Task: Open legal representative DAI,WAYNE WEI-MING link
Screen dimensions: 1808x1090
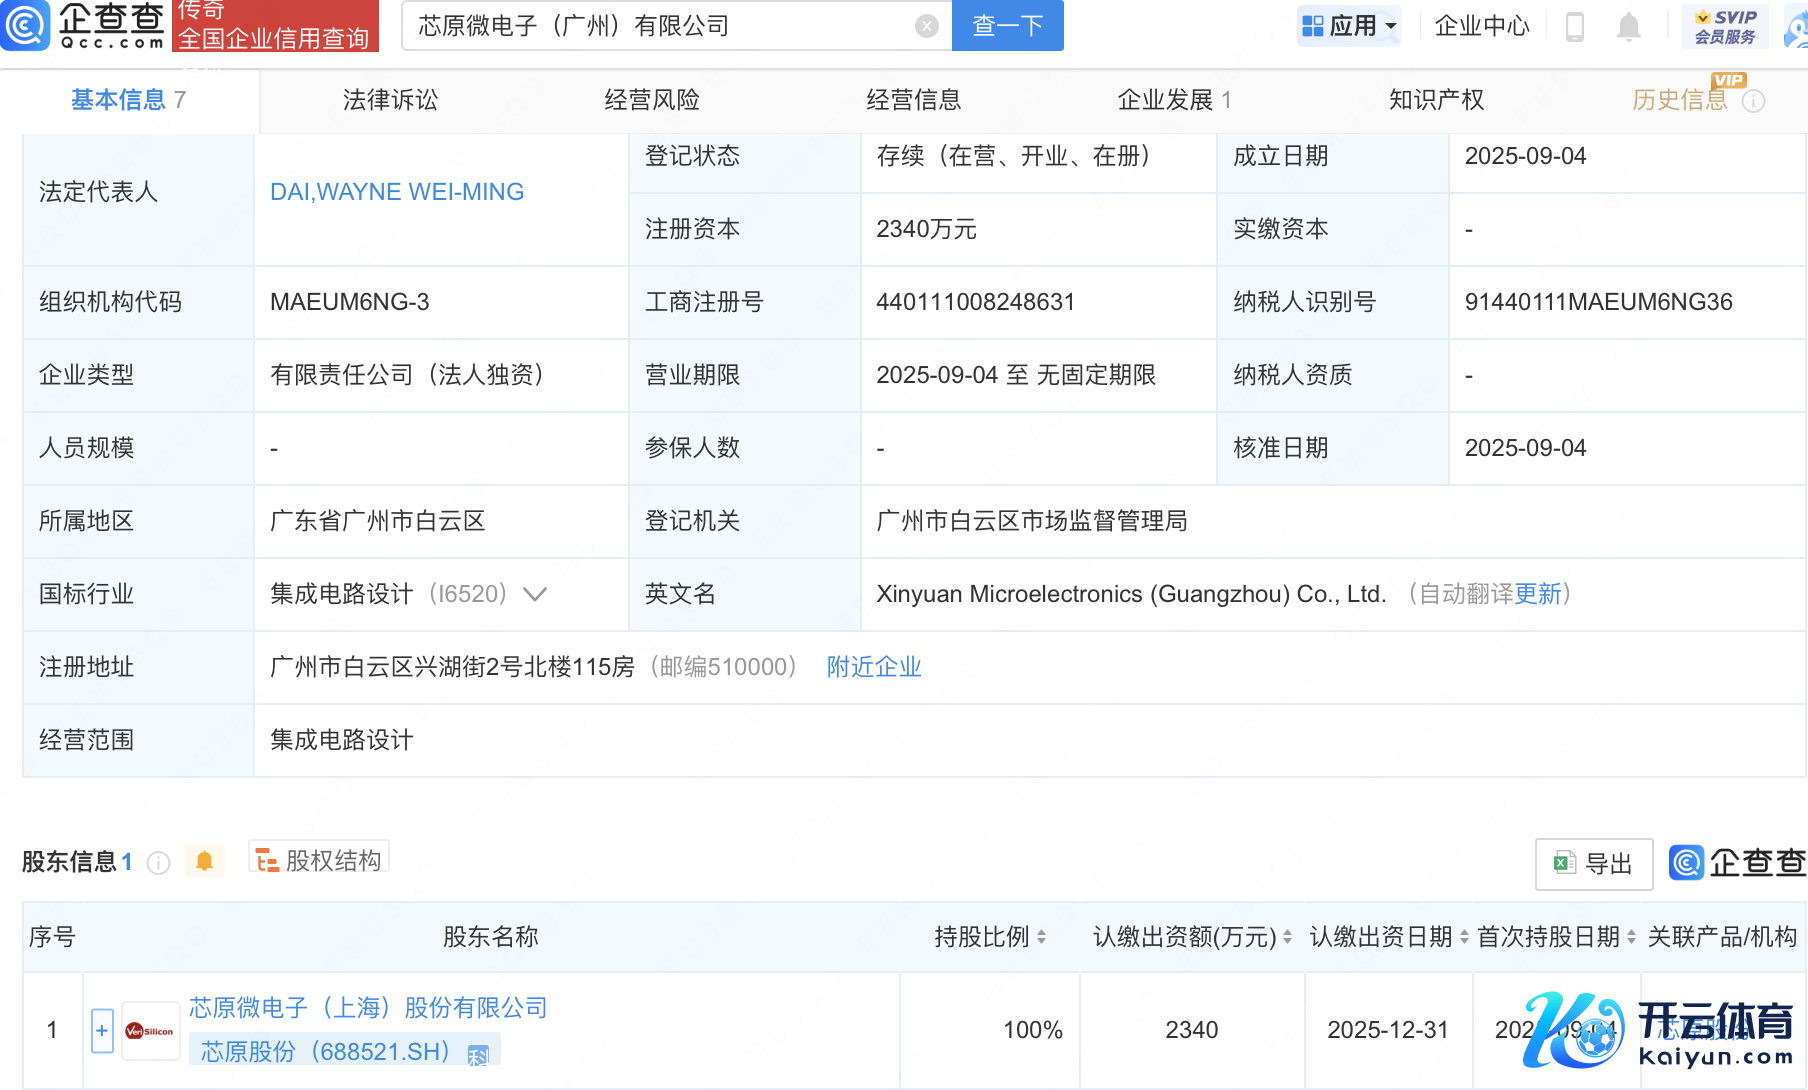Action: (397, 192)
